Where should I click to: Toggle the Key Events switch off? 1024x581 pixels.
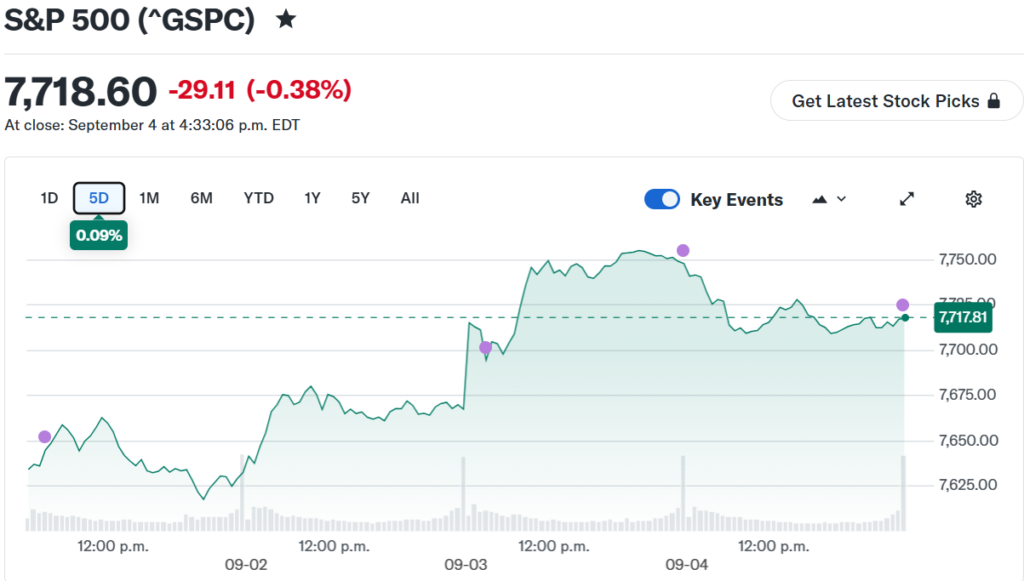pyautogui.click(x=662, y=199)
